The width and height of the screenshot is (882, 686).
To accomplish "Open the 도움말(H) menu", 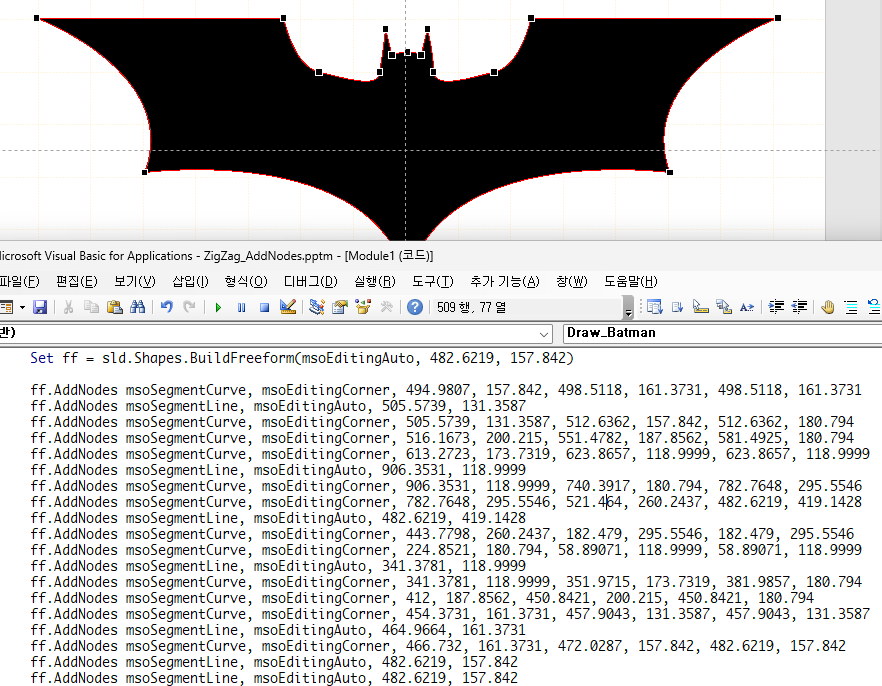I will coord(631,281).
